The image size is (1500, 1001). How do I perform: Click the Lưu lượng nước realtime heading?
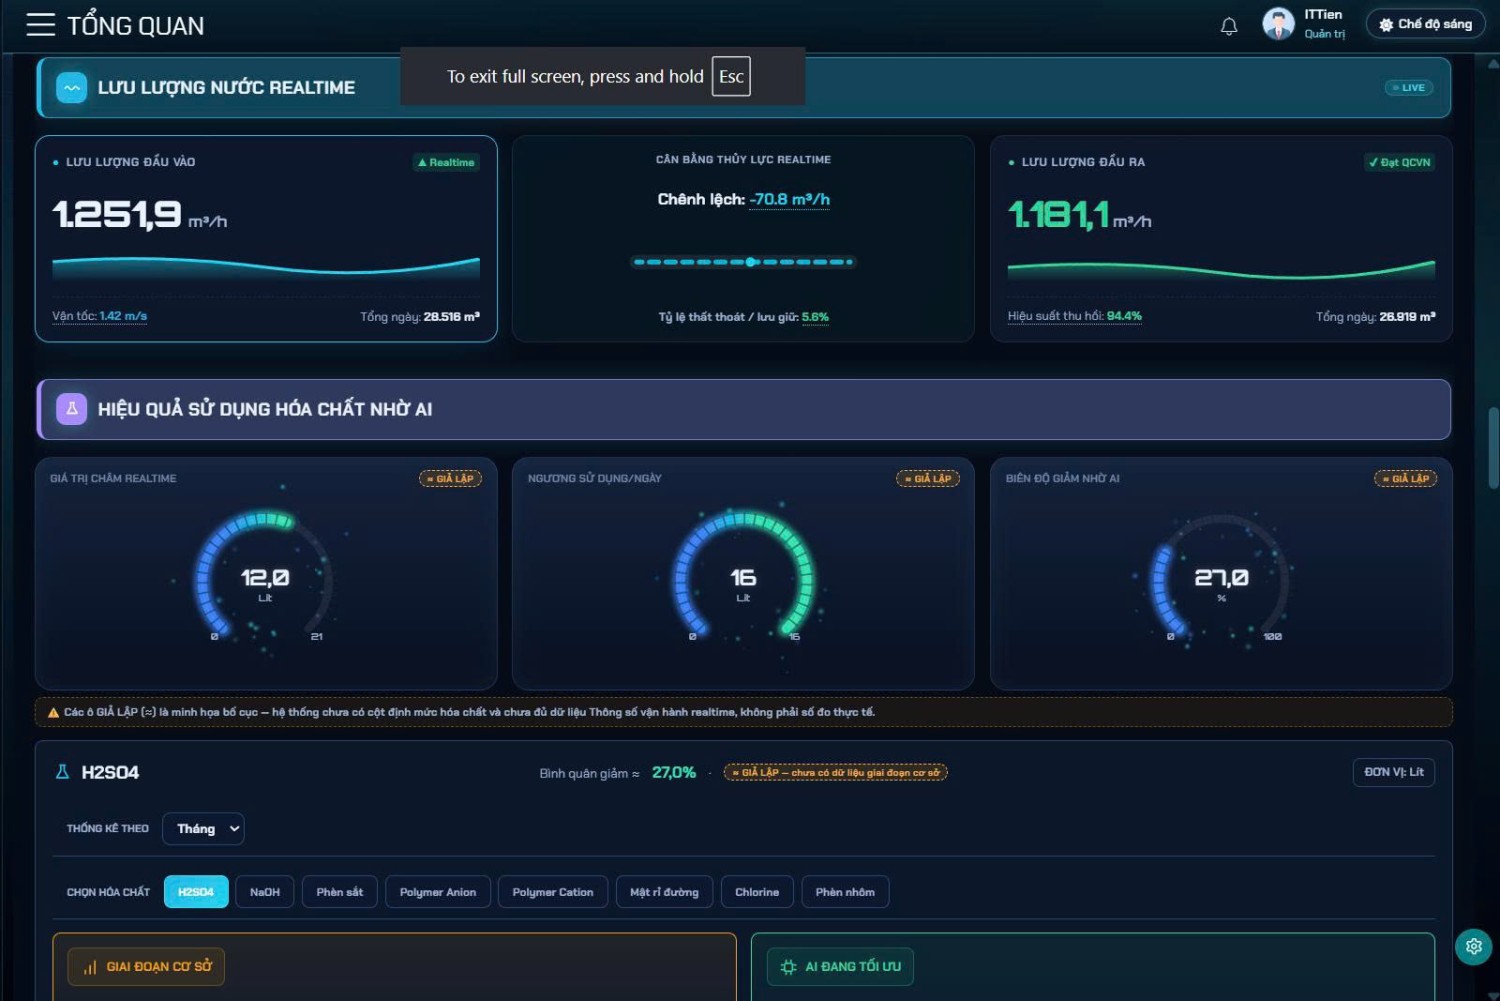point(226,88)
